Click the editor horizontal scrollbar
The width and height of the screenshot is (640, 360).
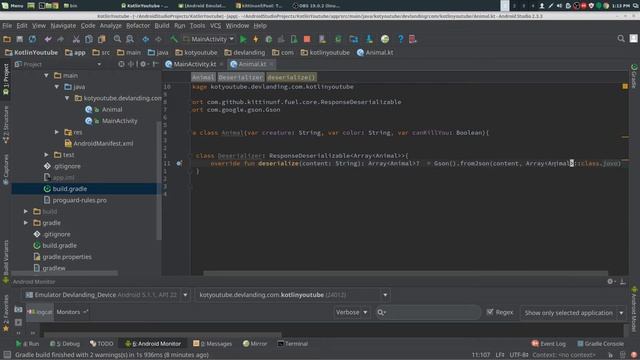pyautogui.click(x=405, y=273)
